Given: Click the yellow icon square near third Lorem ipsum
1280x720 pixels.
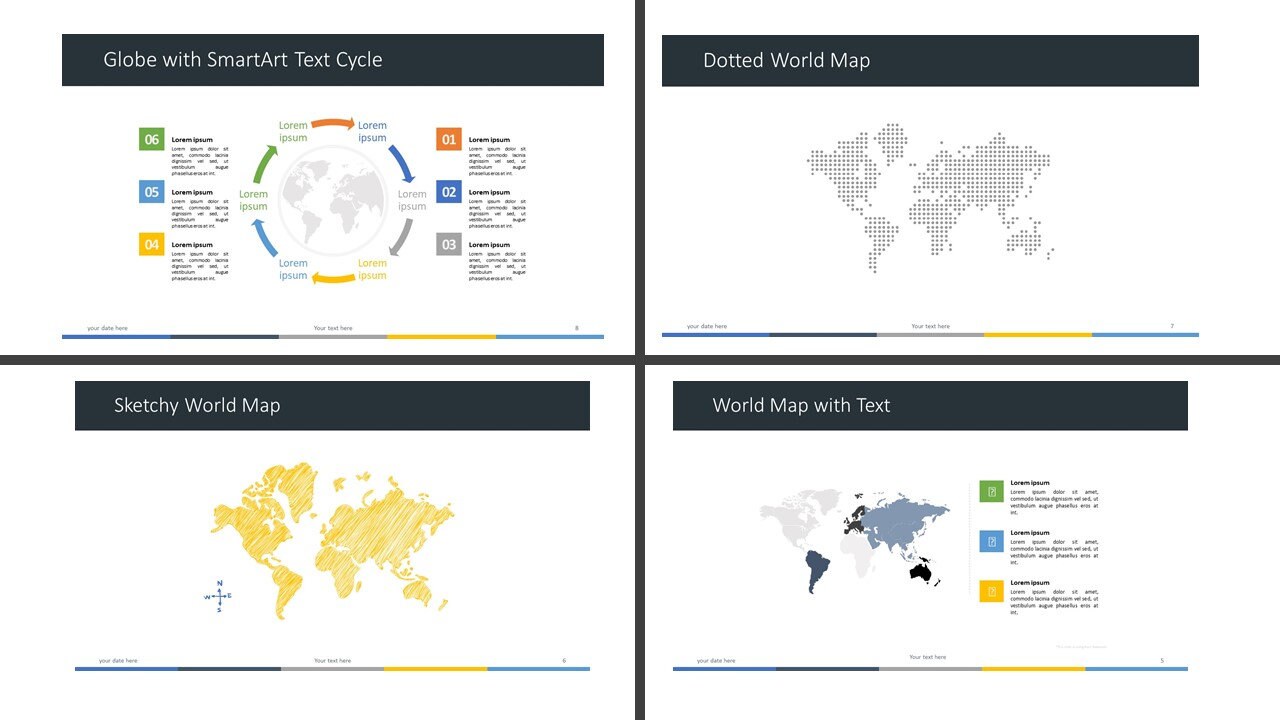Looking at the screenshot, I should click(991, 590).
